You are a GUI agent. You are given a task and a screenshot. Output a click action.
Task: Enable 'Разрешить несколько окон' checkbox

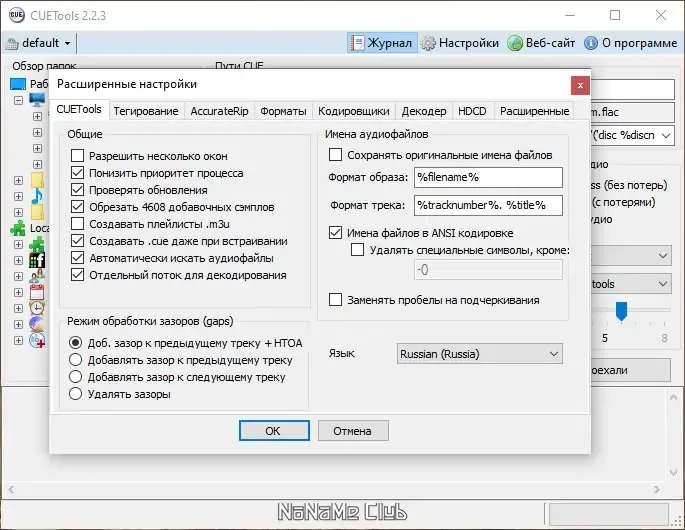coord(77,156)
